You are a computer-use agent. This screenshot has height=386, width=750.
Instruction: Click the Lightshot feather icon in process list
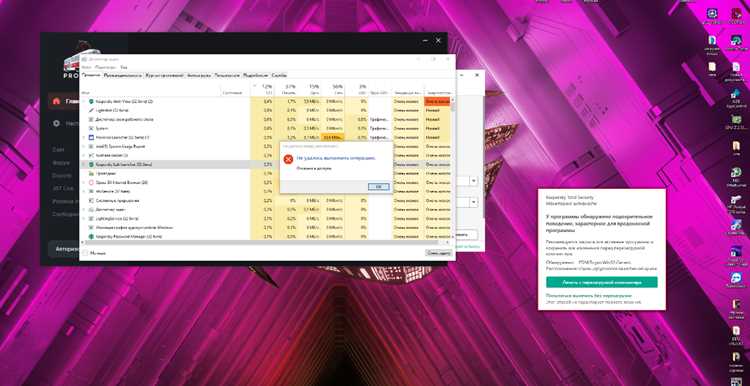click(x=91, y=110)
